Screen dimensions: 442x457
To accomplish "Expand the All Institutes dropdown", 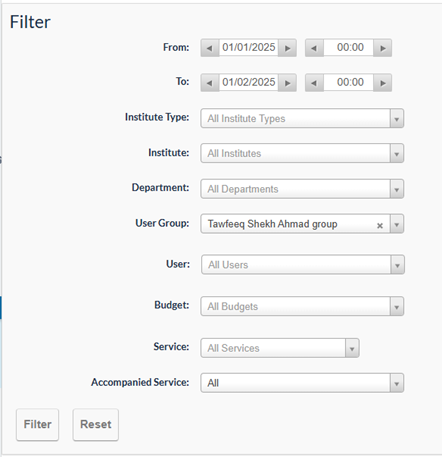I will click(x=302, y=153).
